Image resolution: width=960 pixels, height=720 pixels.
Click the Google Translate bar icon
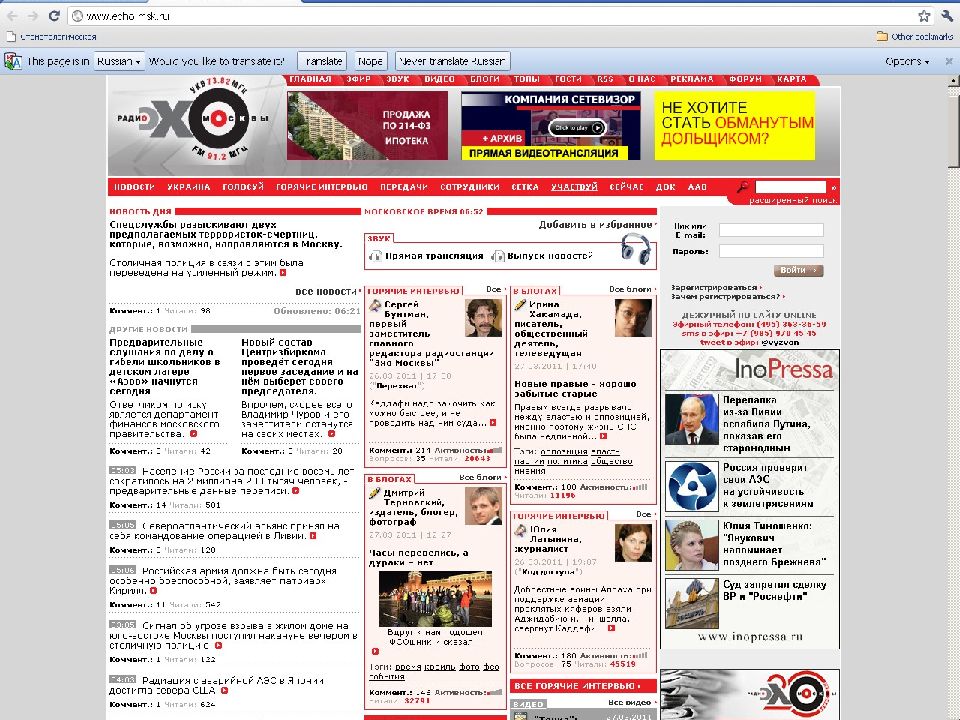pos(12,61)
